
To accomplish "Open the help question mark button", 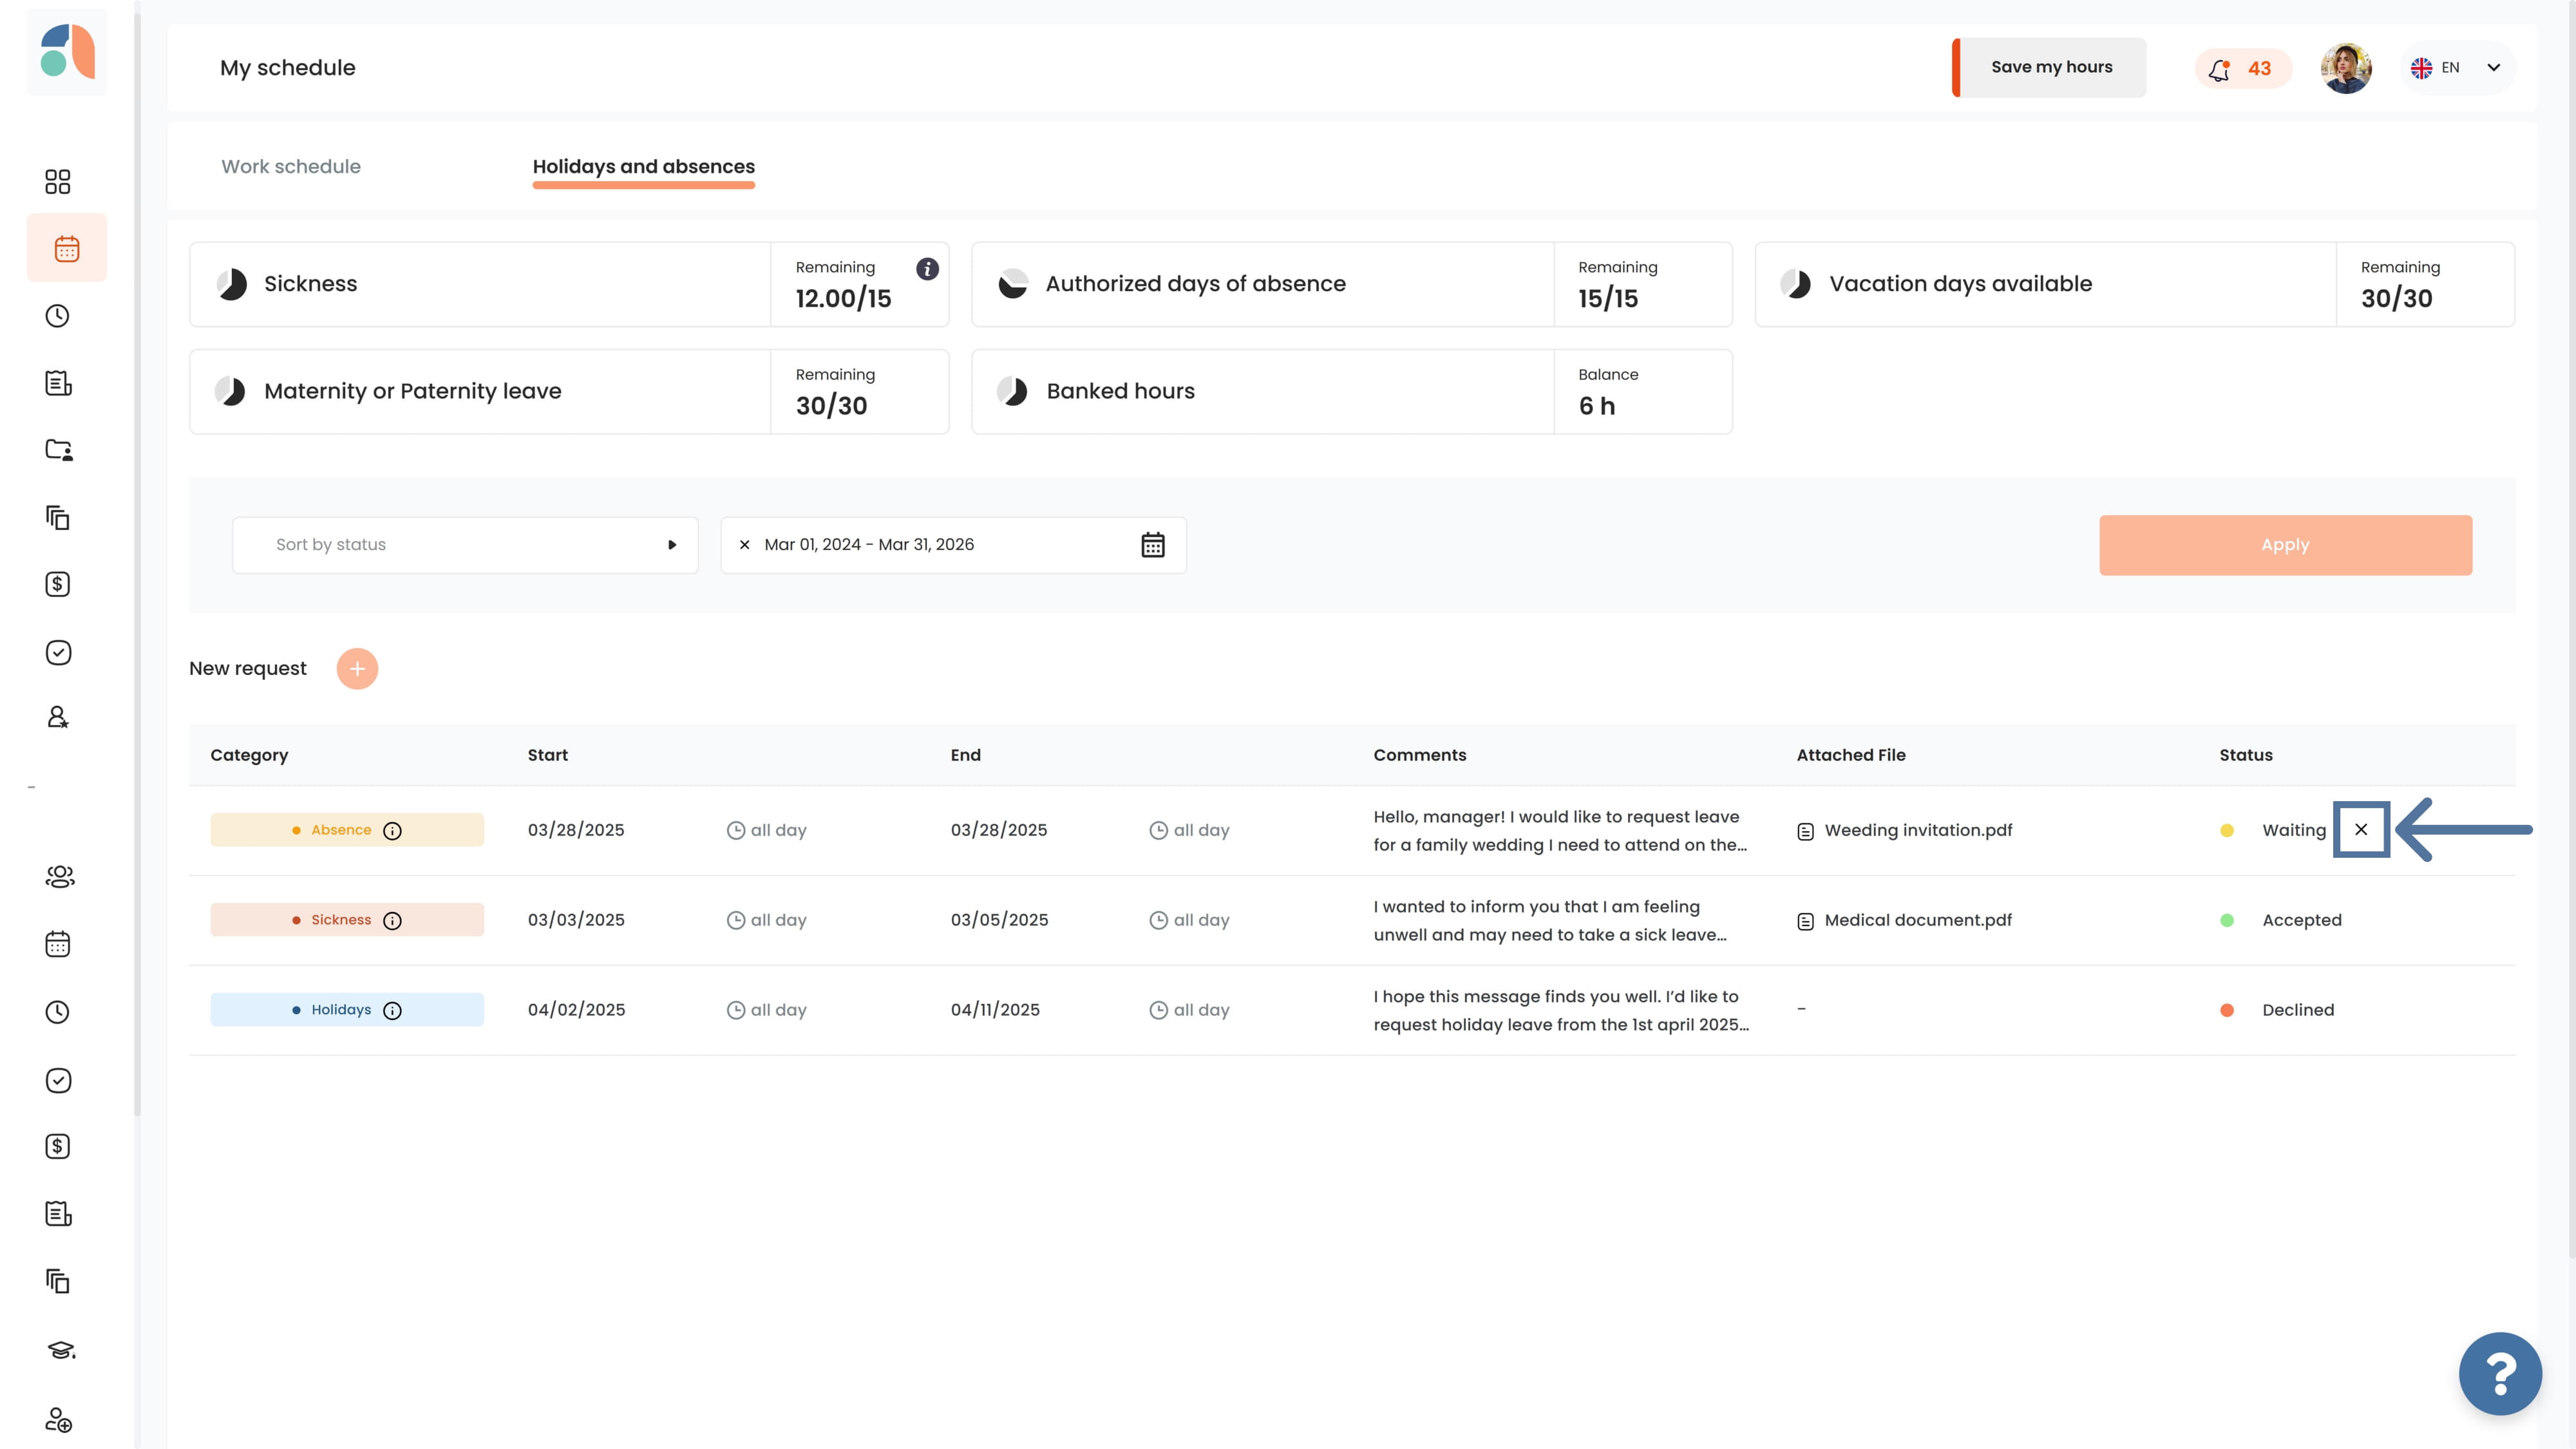I will [x=2500, y=1374].
